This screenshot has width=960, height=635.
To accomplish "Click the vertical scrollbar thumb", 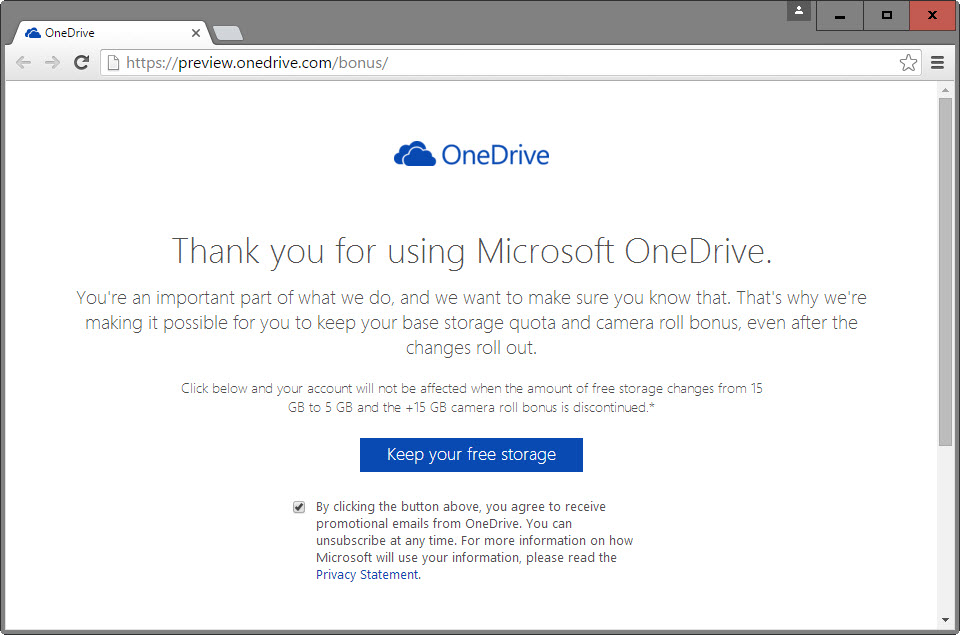I will 945,272.
